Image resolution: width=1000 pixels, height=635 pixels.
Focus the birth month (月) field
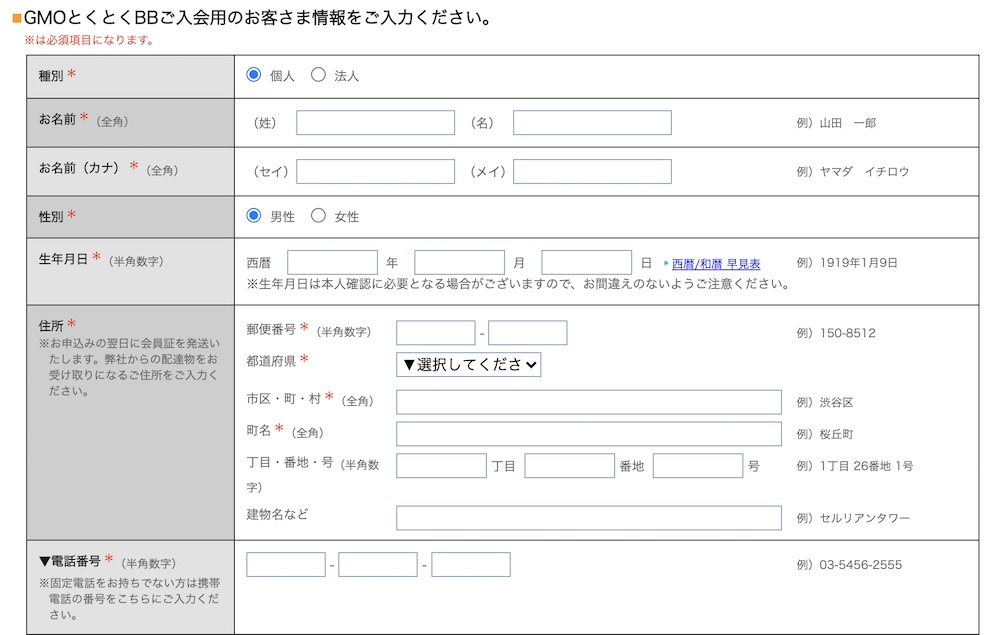[x=460, y=263]
